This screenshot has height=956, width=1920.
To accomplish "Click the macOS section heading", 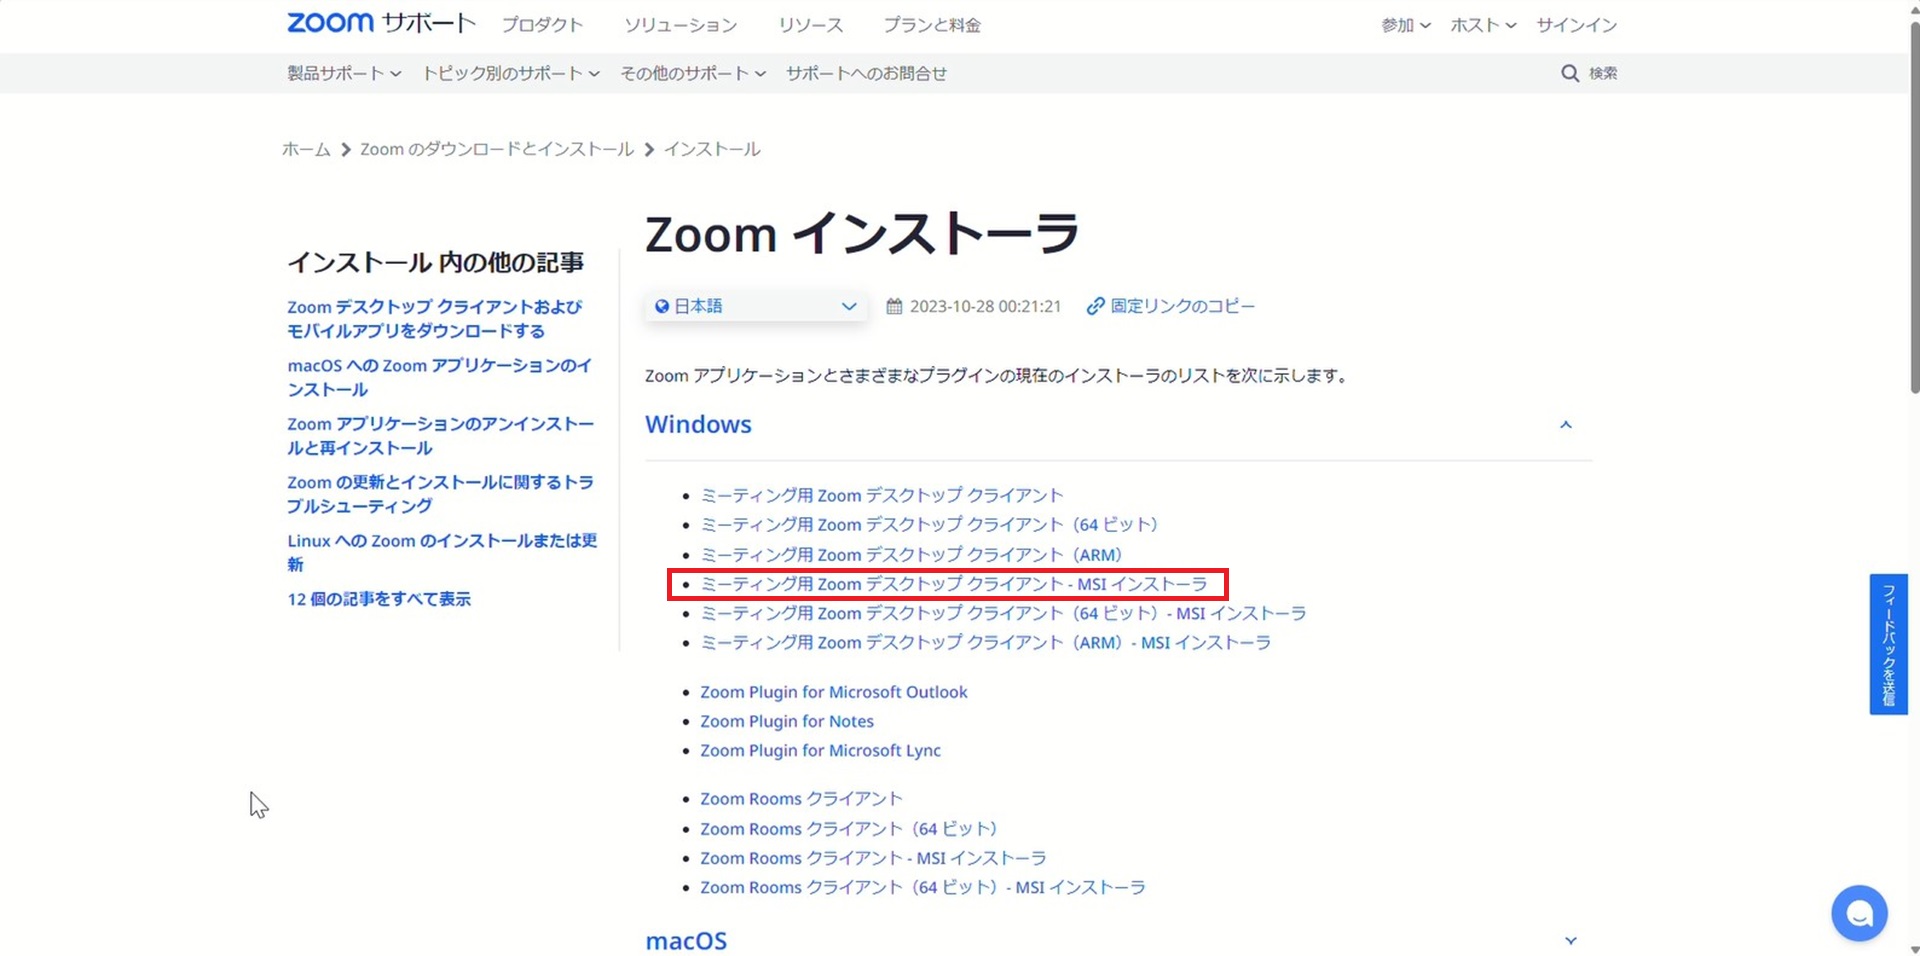I will (686, 941).
